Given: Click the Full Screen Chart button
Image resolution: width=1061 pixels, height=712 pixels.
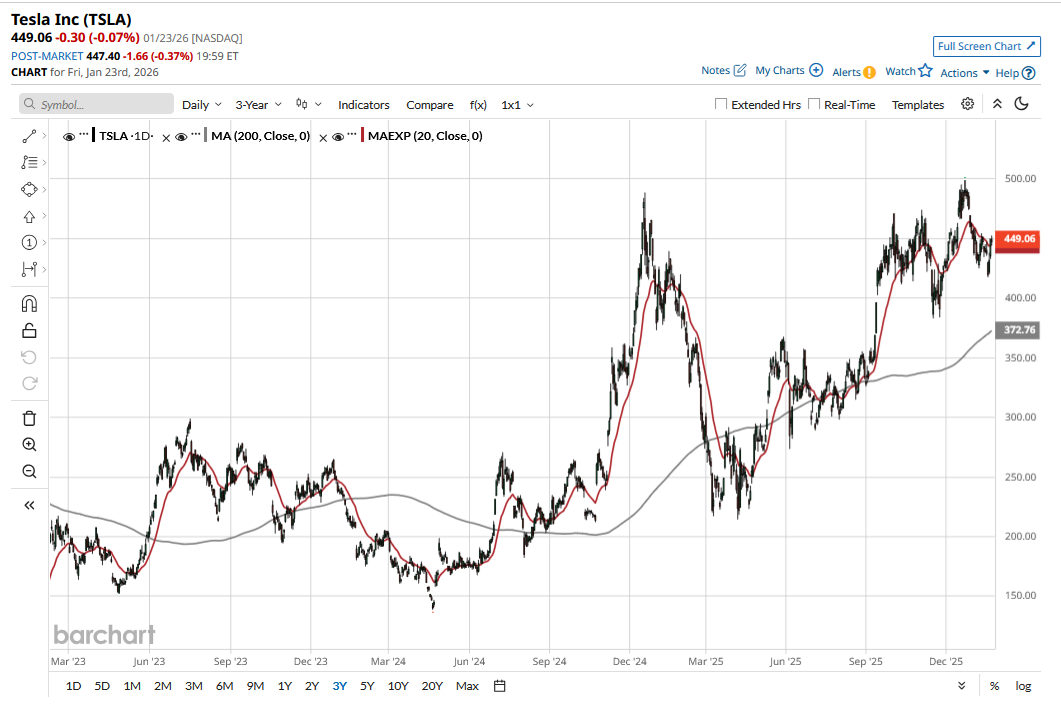Looking at the screenshot, I should [x=986, y=47].
